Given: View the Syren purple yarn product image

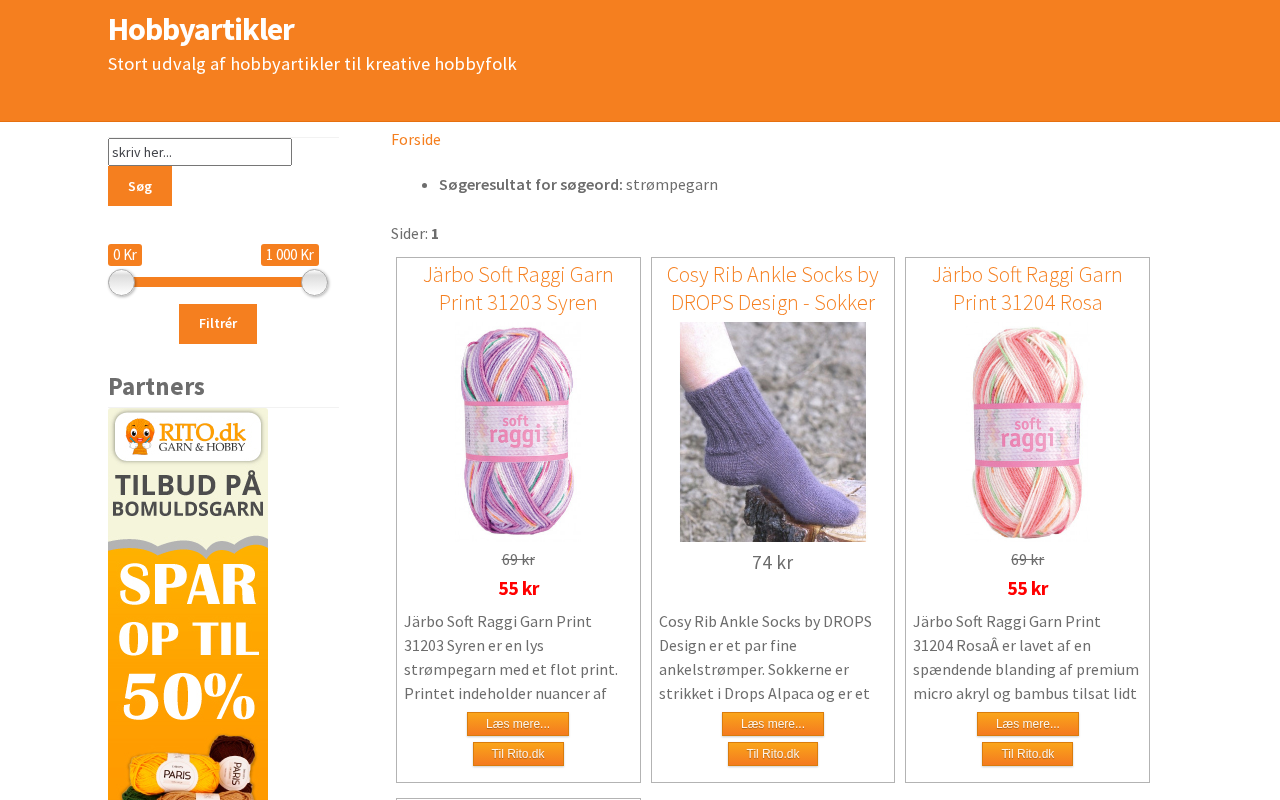Looking at the screenshot, I should coord(518,432).
